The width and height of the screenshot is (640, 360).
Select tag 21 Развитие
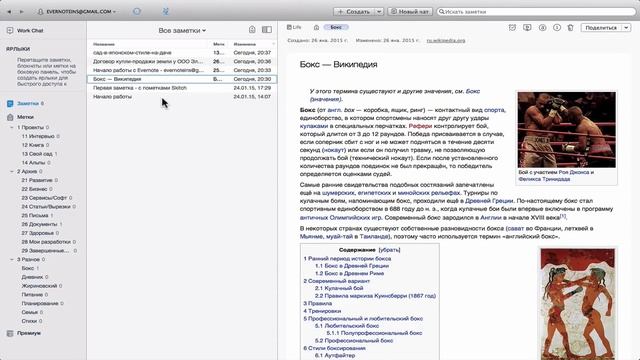[37, 180]
